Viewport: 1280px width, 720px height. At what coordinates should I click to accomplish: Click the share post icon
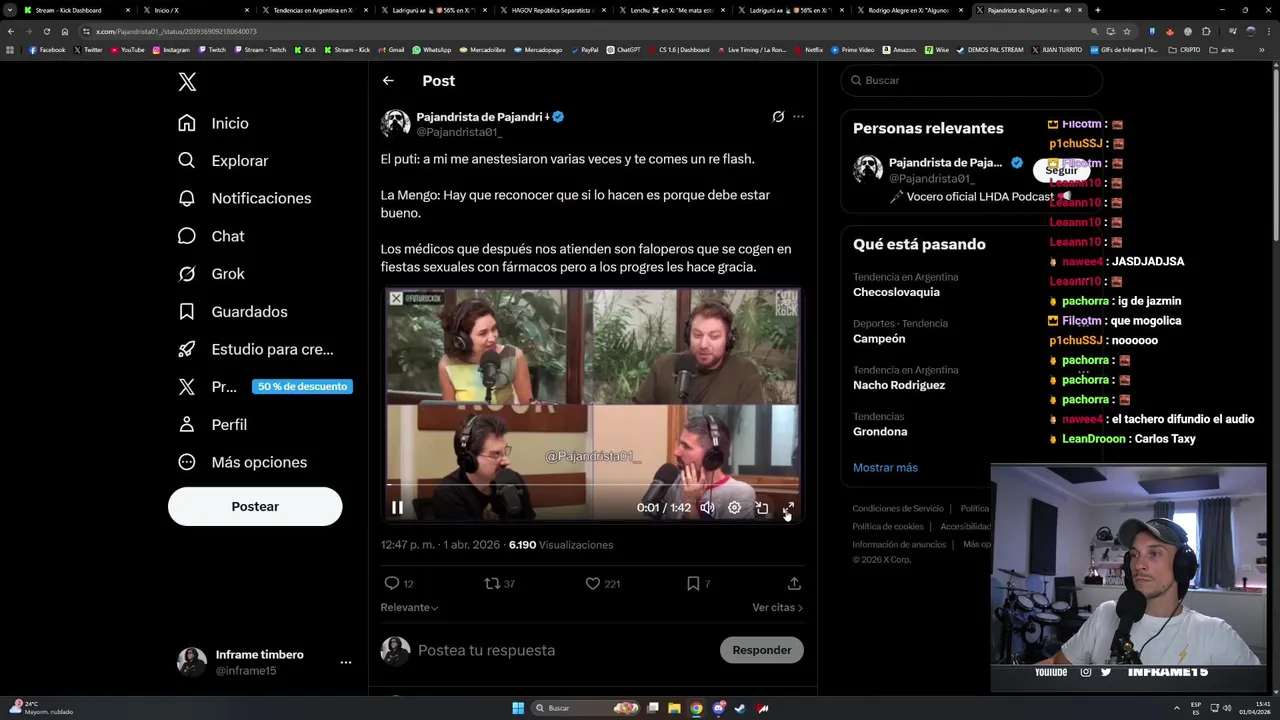(794, 583)
